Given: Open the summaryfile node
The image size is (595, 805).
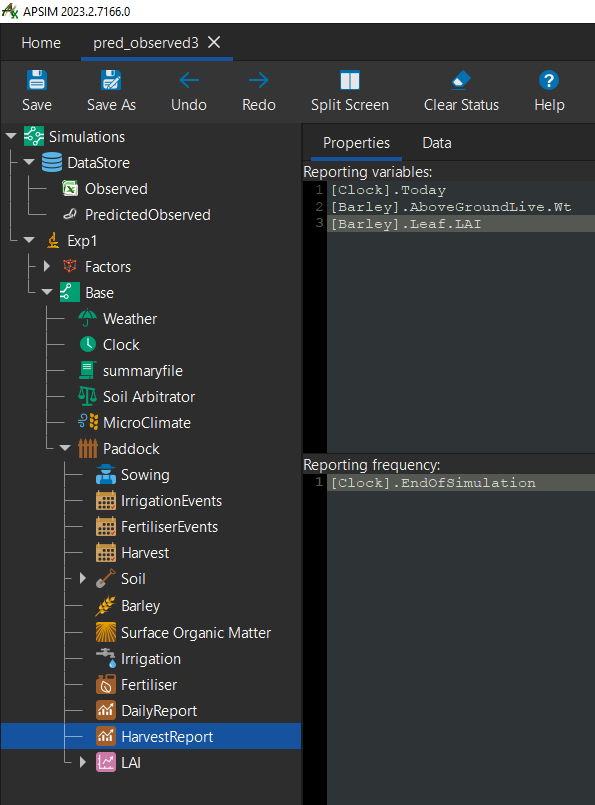Looking at the screenshot, I should (88, 371).
